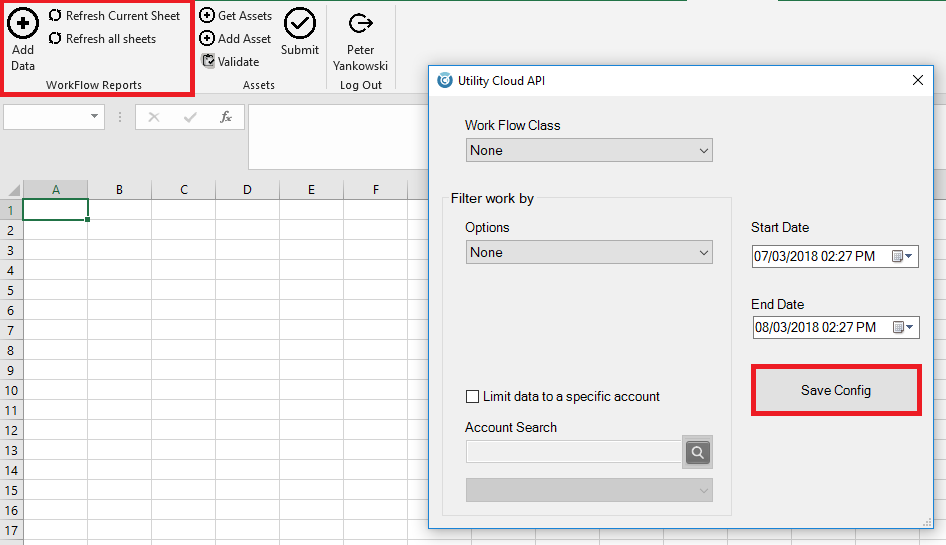The height and width of the screenshot is (545, 946).
Task: Click the Validate clipboard icon
Action: point(208,61)
